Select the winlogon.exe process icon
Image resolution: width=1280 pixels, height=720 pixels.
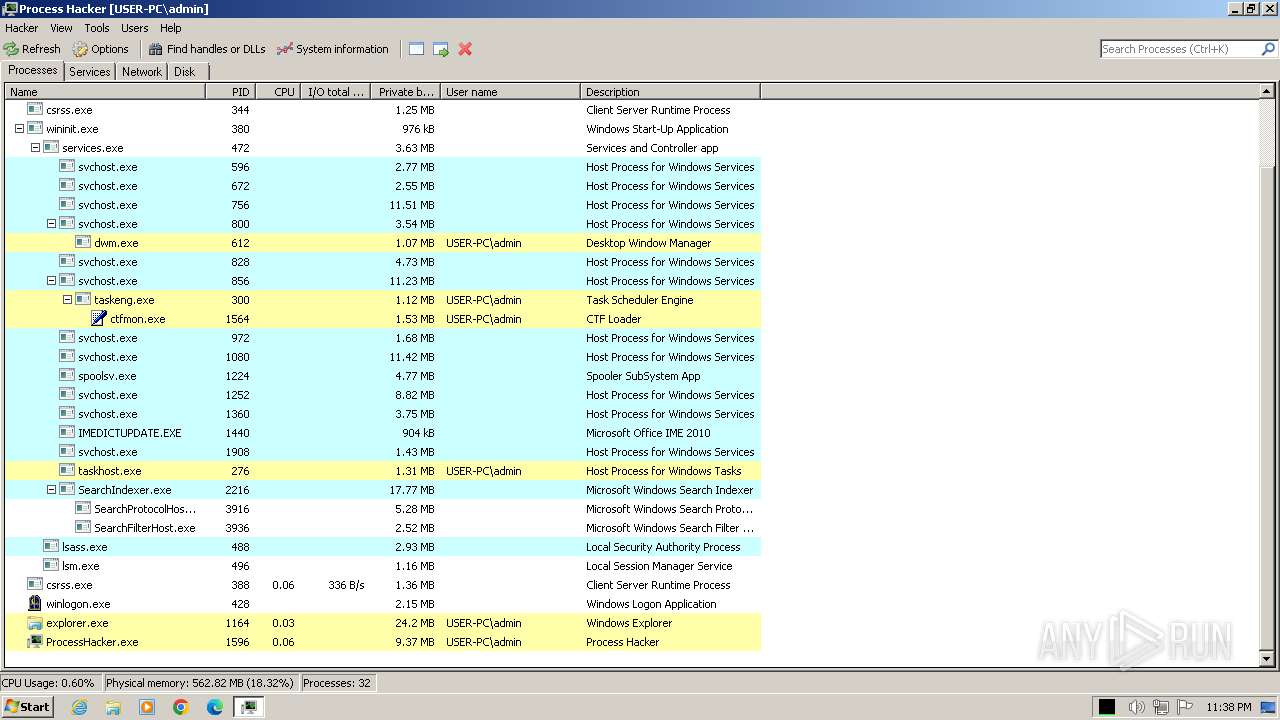tap(35, 604)
